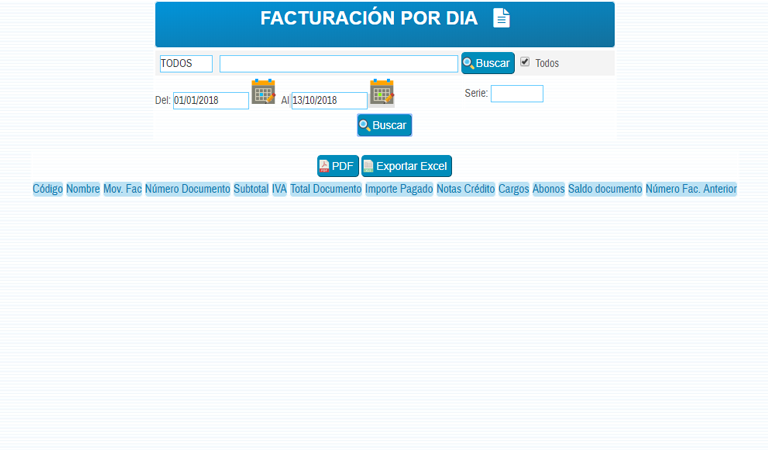Sort by Número Documento column
This screenshot has height=450, width=768.
(187, 189)
